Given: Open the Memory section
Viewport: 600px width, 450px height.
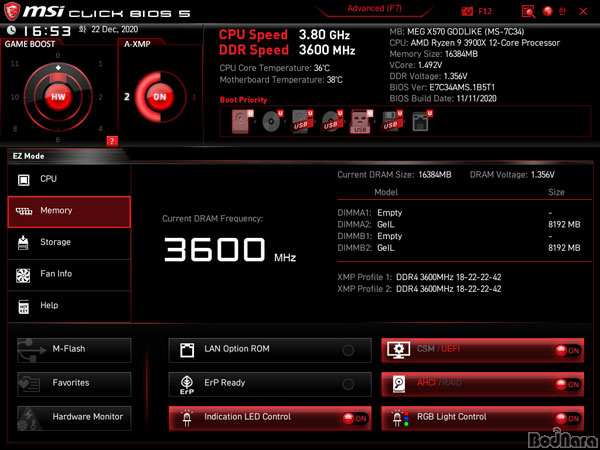Looking at the screenshot, I should (x=69, y=212).
